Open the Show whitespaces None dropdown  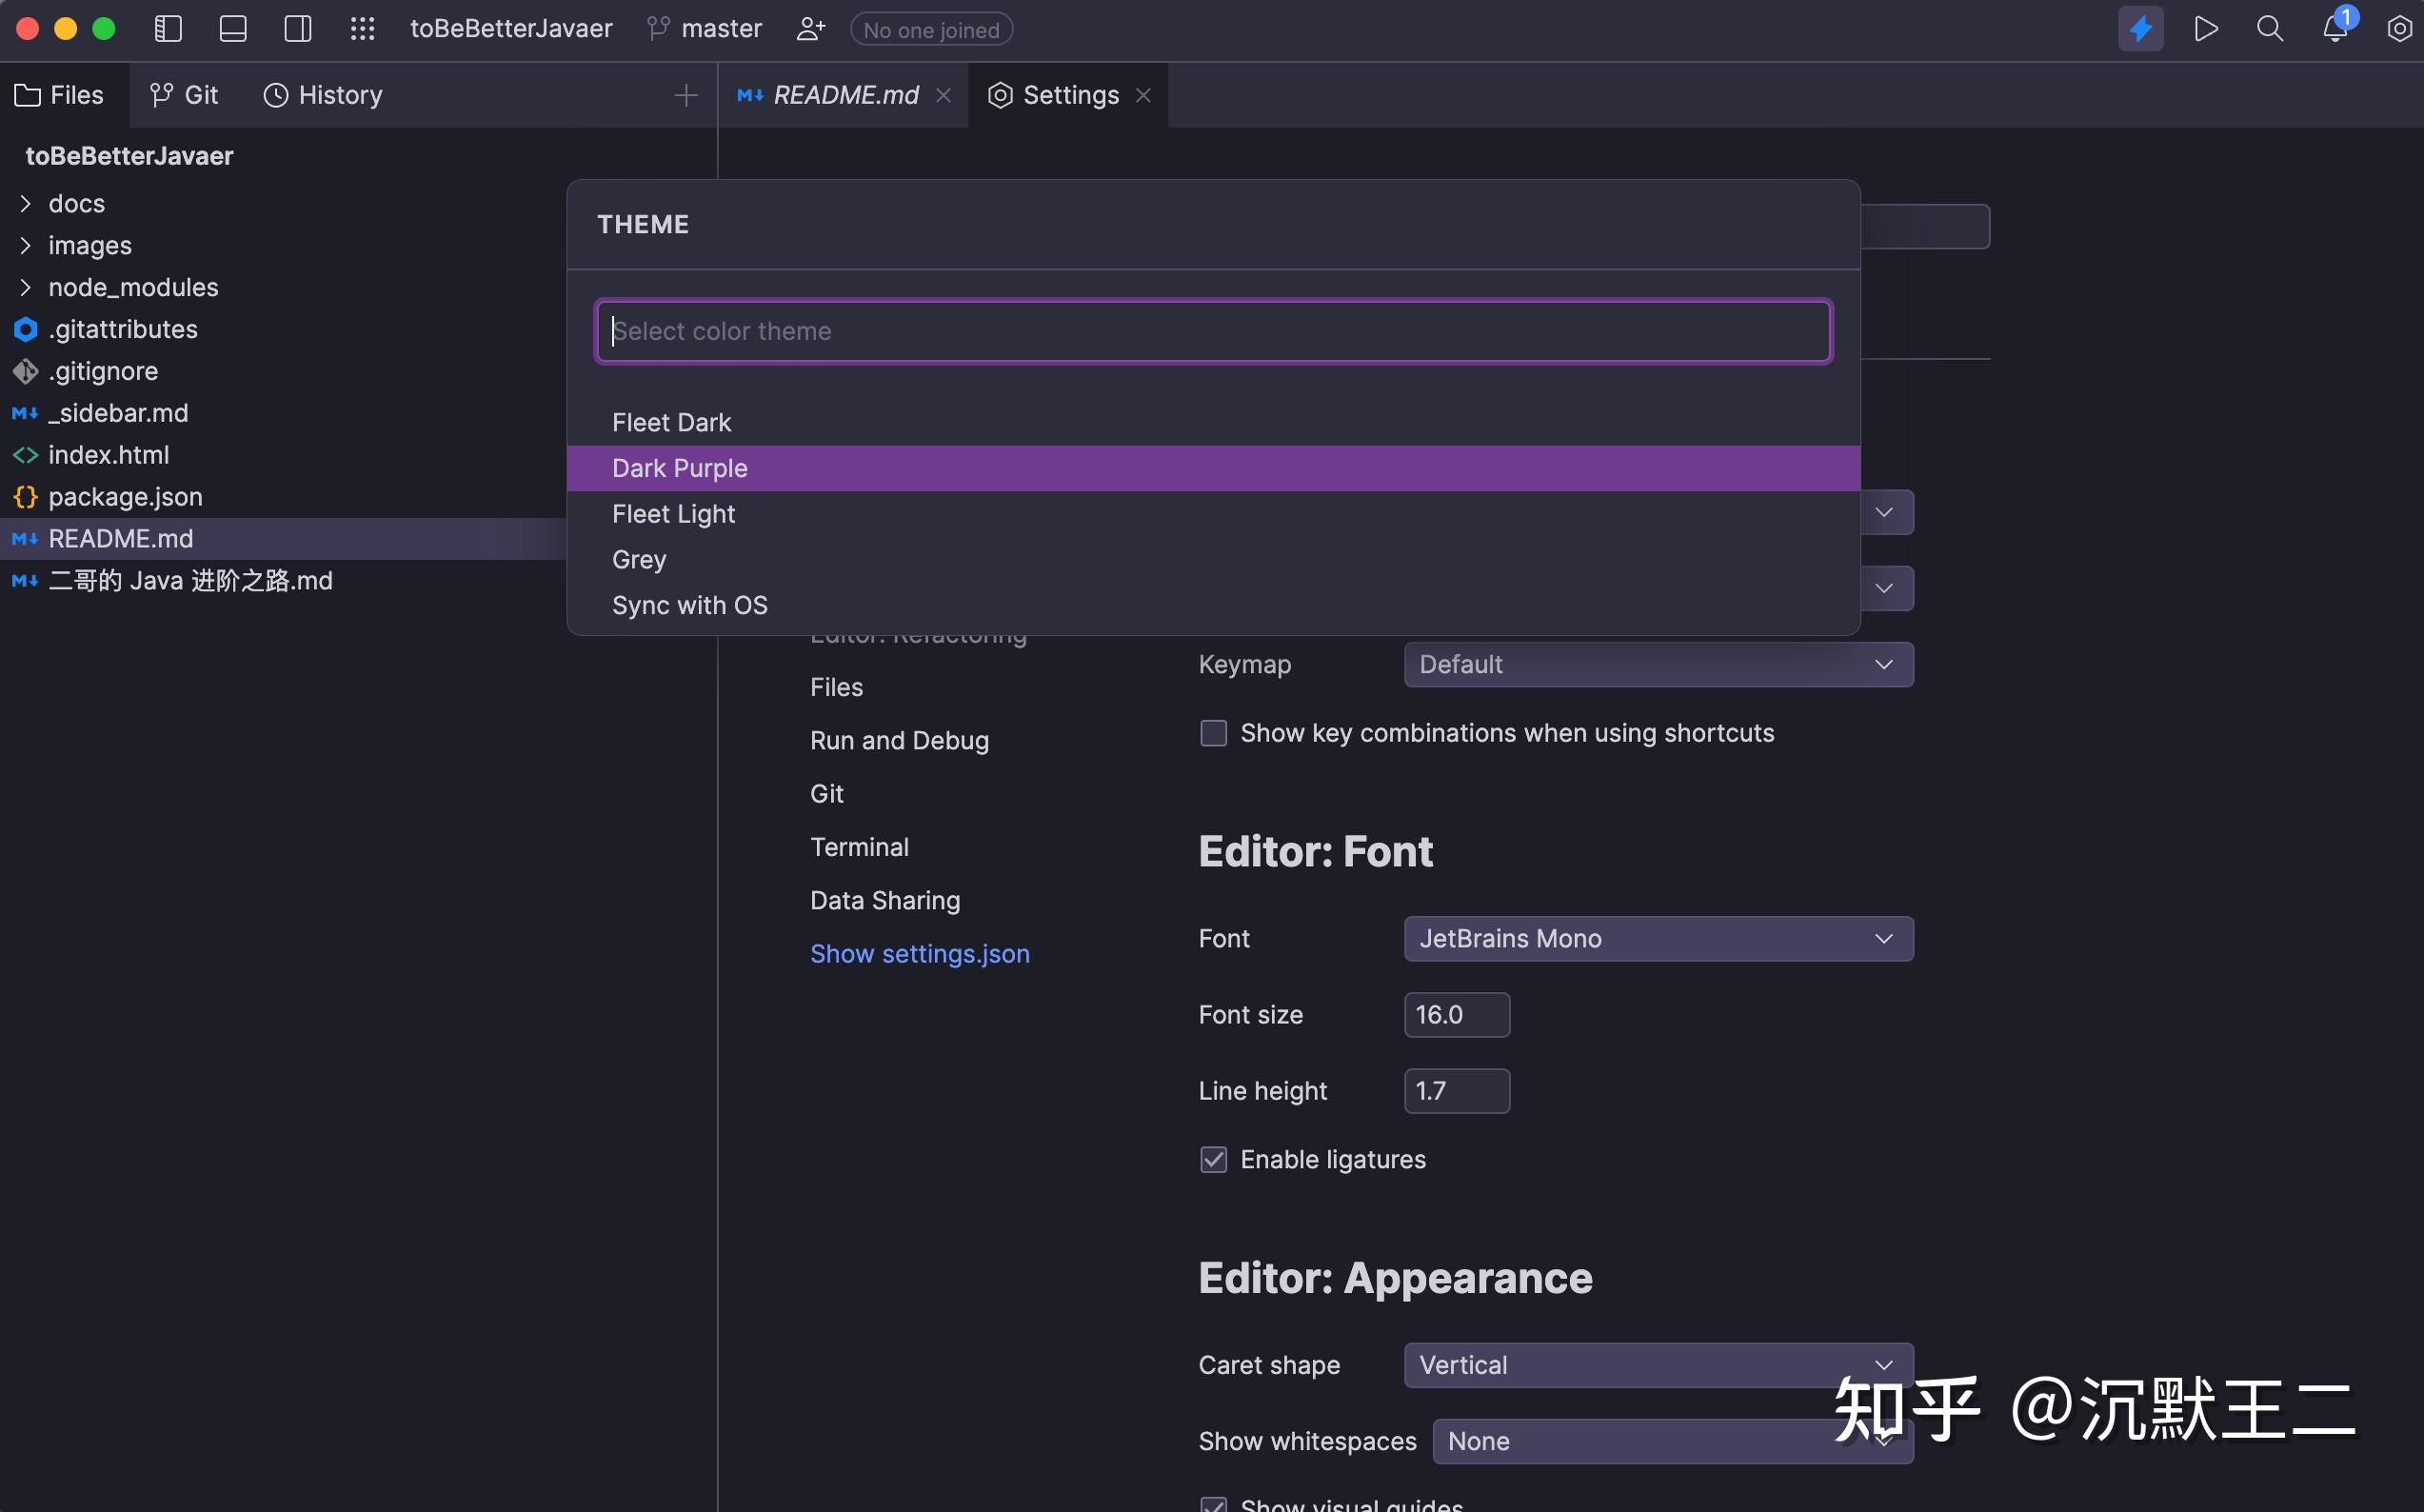1672,1442
